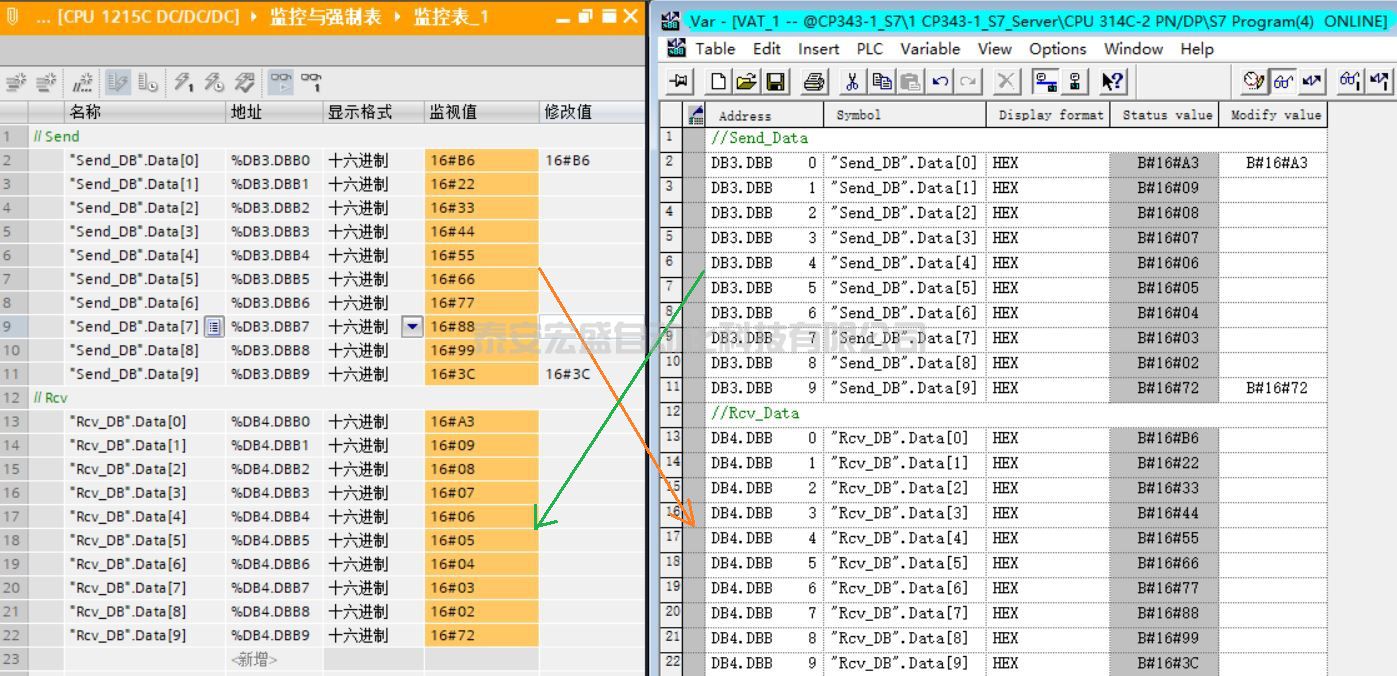Save the VAT_1 variable table
The image size is (1397, 676).
(775, 82)
